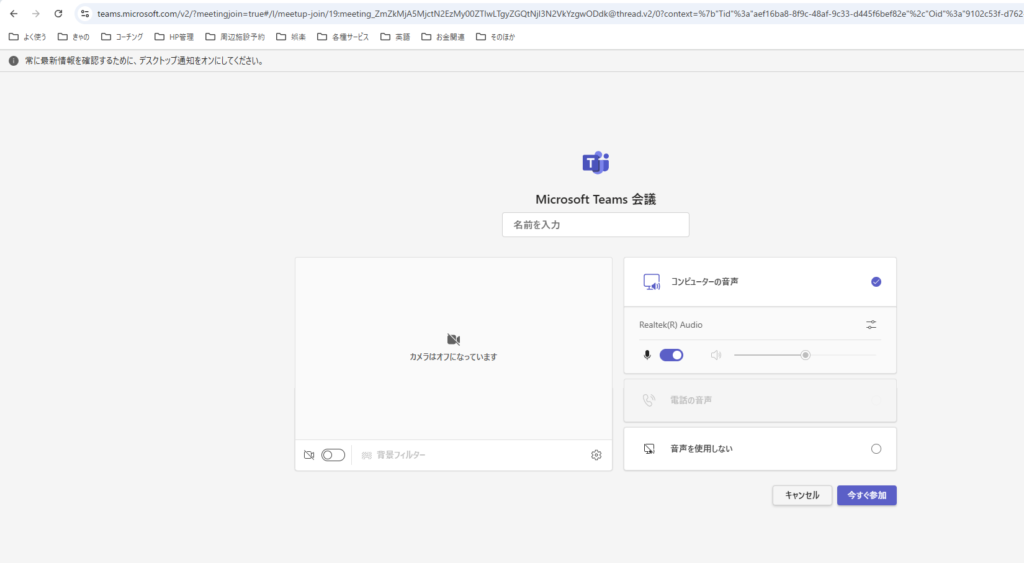Click the browser address bar URL
This screenshot has height=563, width=1024.
click(560, 13)
